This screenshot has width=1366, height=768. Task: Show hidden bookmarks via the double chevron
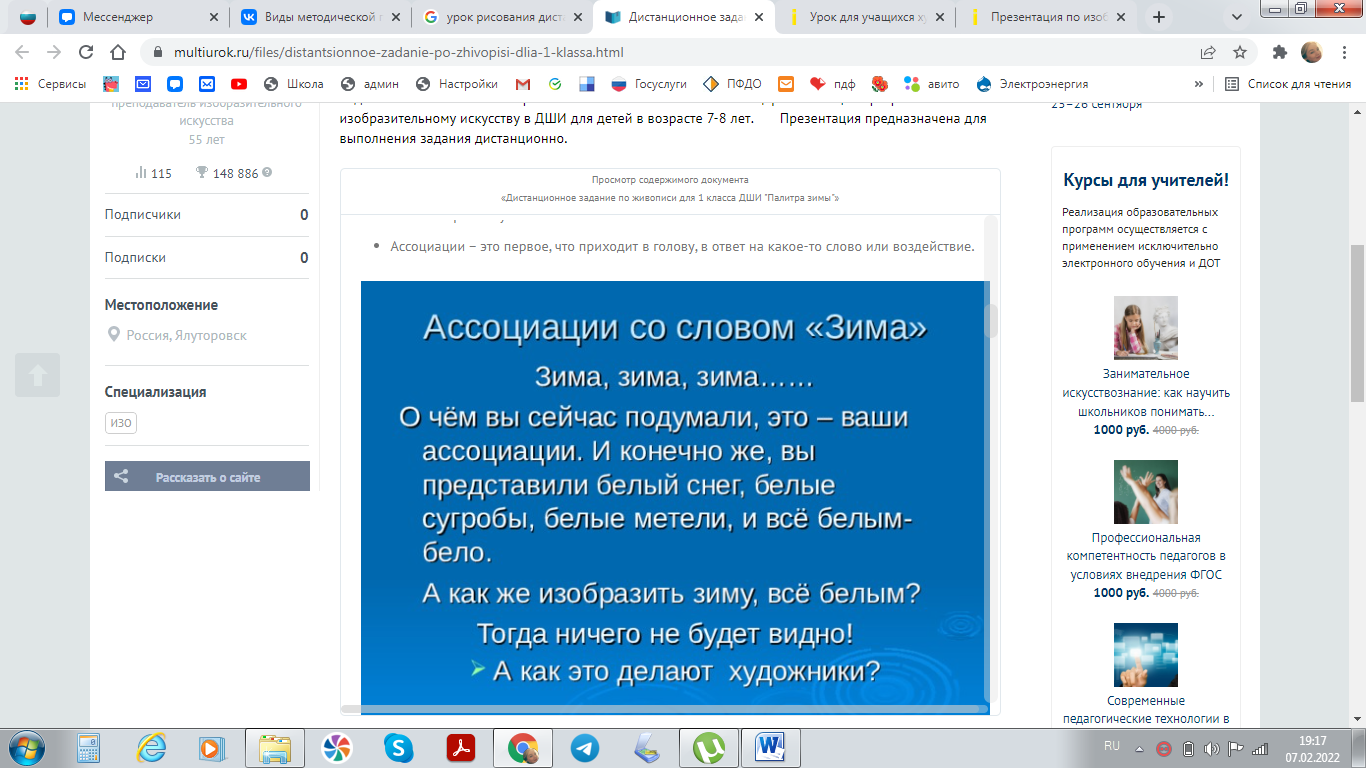pyautogui.click(x=1198, y=84)
